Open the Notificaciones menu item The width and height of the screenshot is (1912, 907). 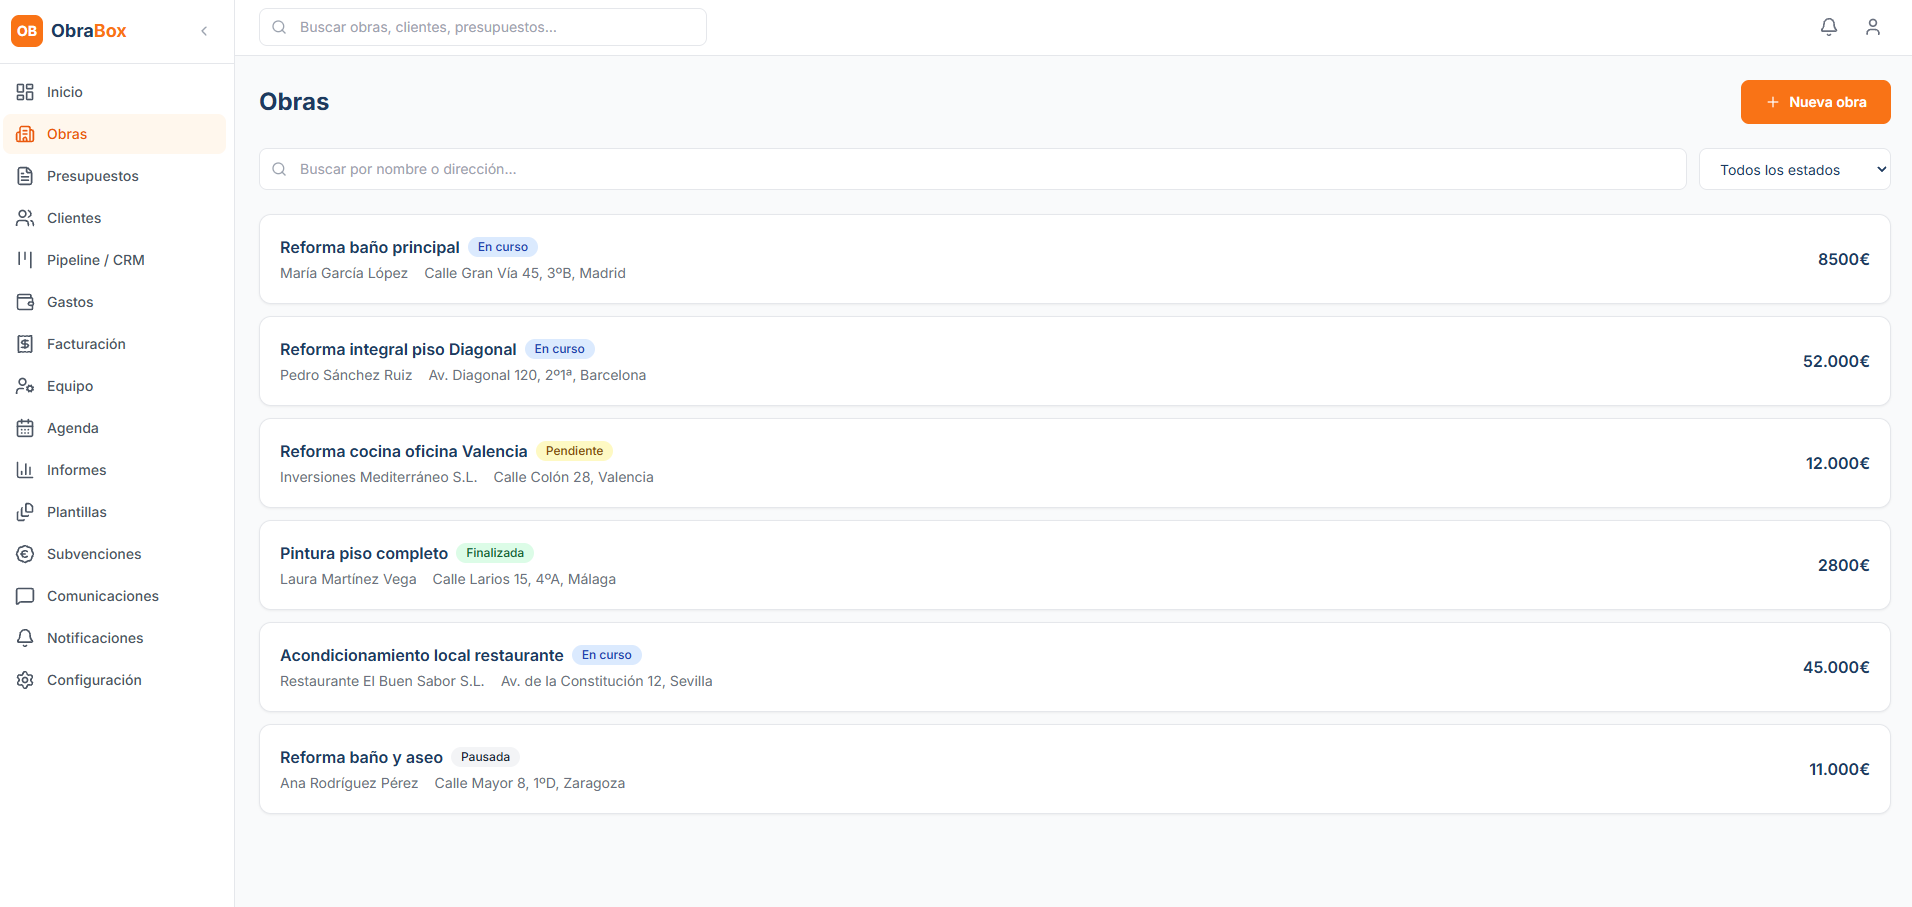coord(115,638)
